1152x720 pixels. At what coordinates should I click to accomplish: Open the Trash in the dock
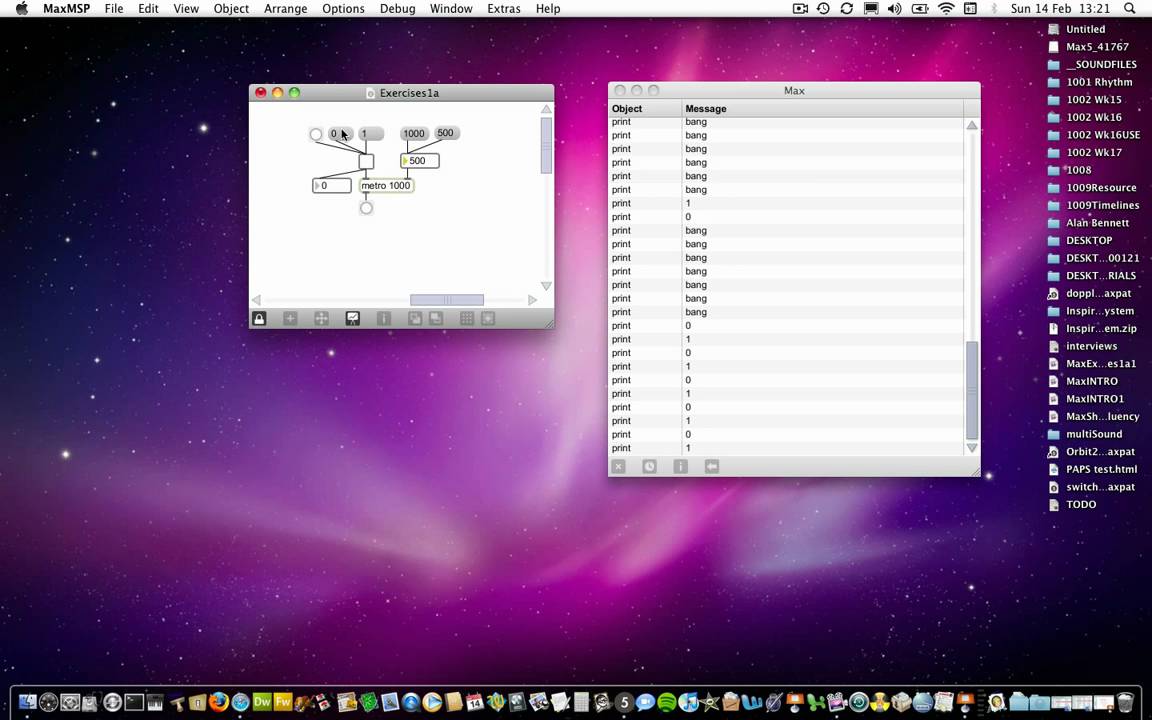1125,702
